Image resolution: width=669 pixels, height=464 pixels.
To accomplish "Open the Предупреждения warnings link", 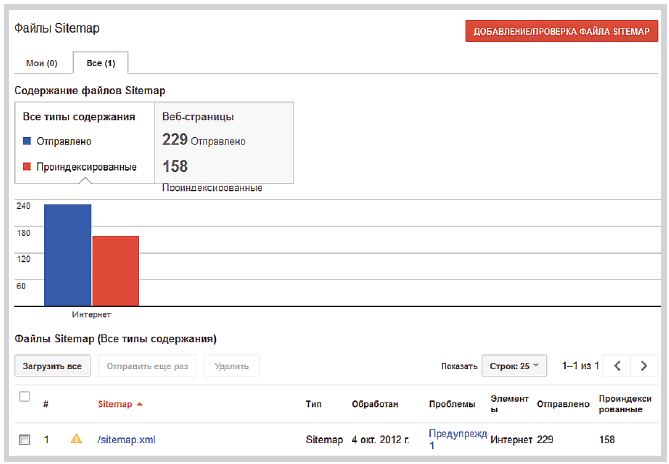I will click(457, 439).
